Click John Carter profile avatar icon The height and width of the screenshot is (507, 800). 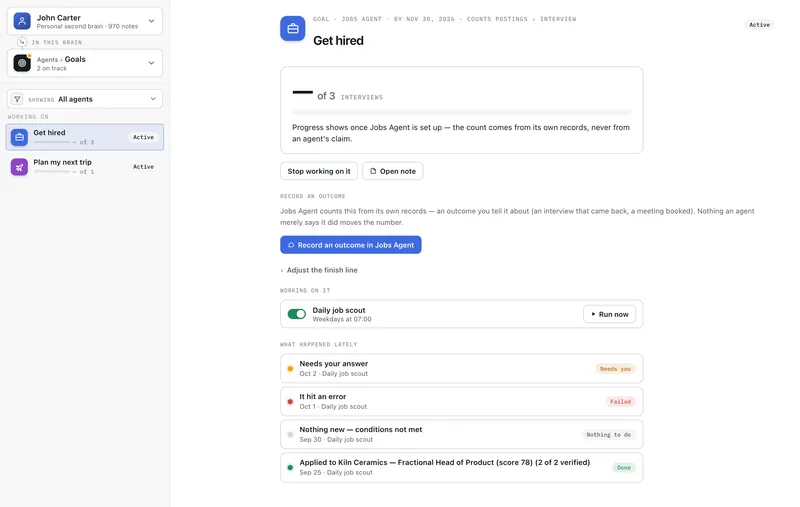[x=22, y=21]
